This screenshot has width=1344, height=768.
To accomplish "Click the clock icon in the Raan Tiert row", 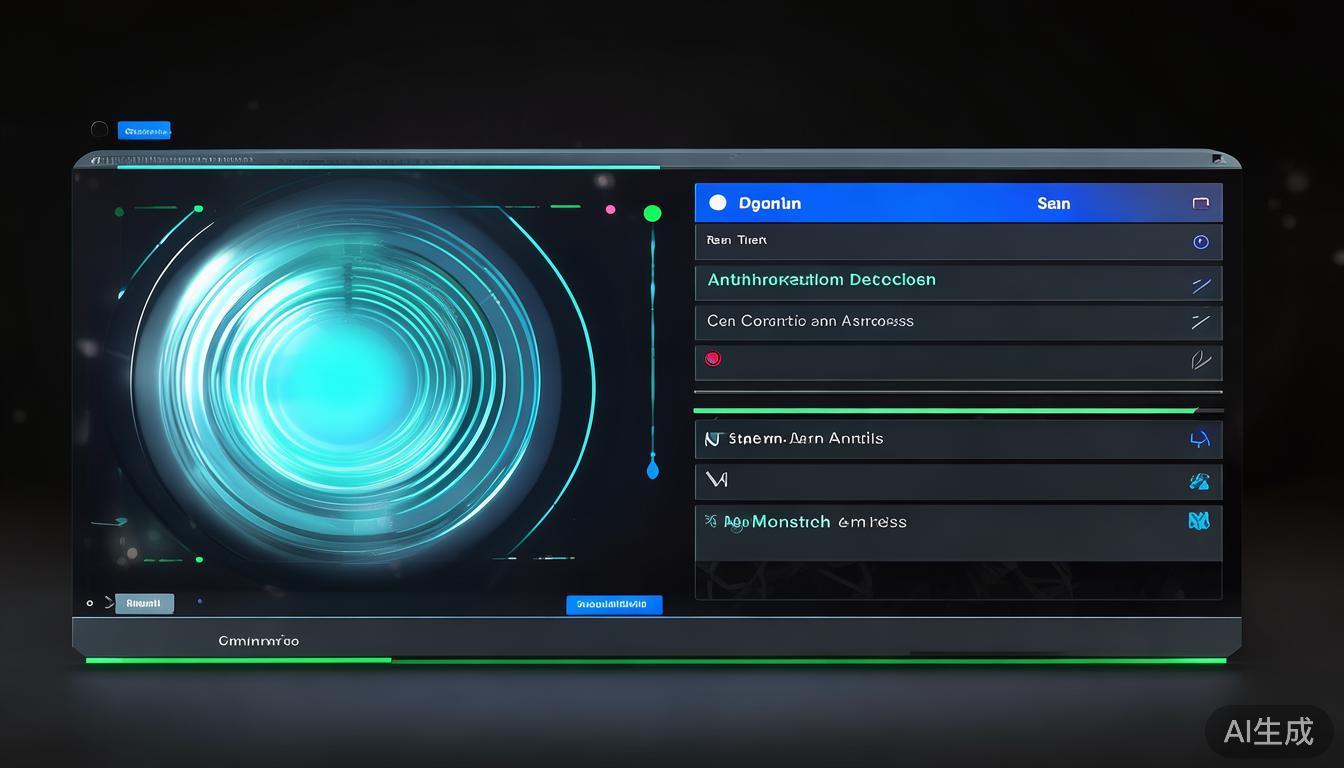I will [1201, 242].
